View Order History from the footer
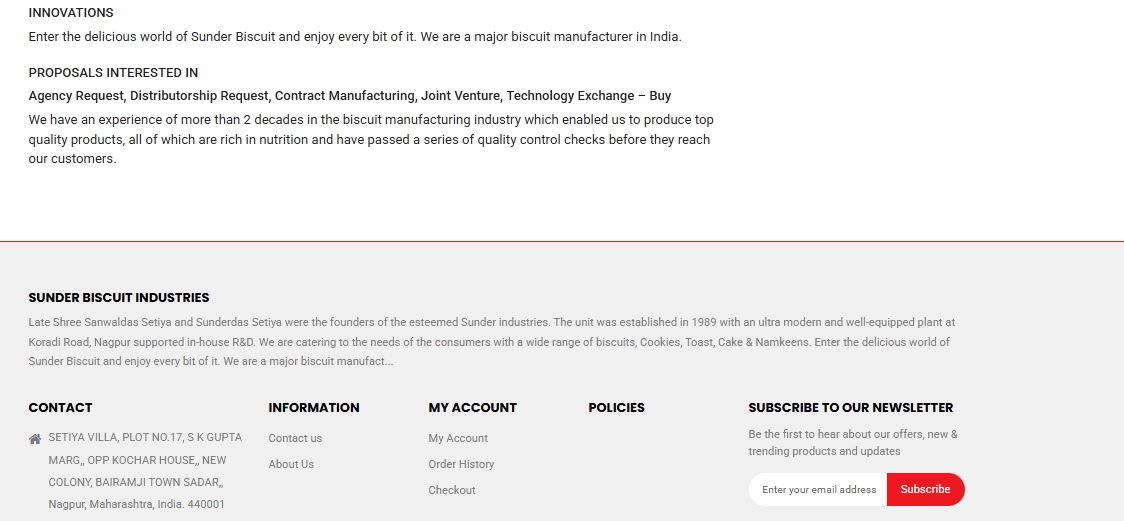1124x521 pixels. pyautogui.click(x=461, y=464)
